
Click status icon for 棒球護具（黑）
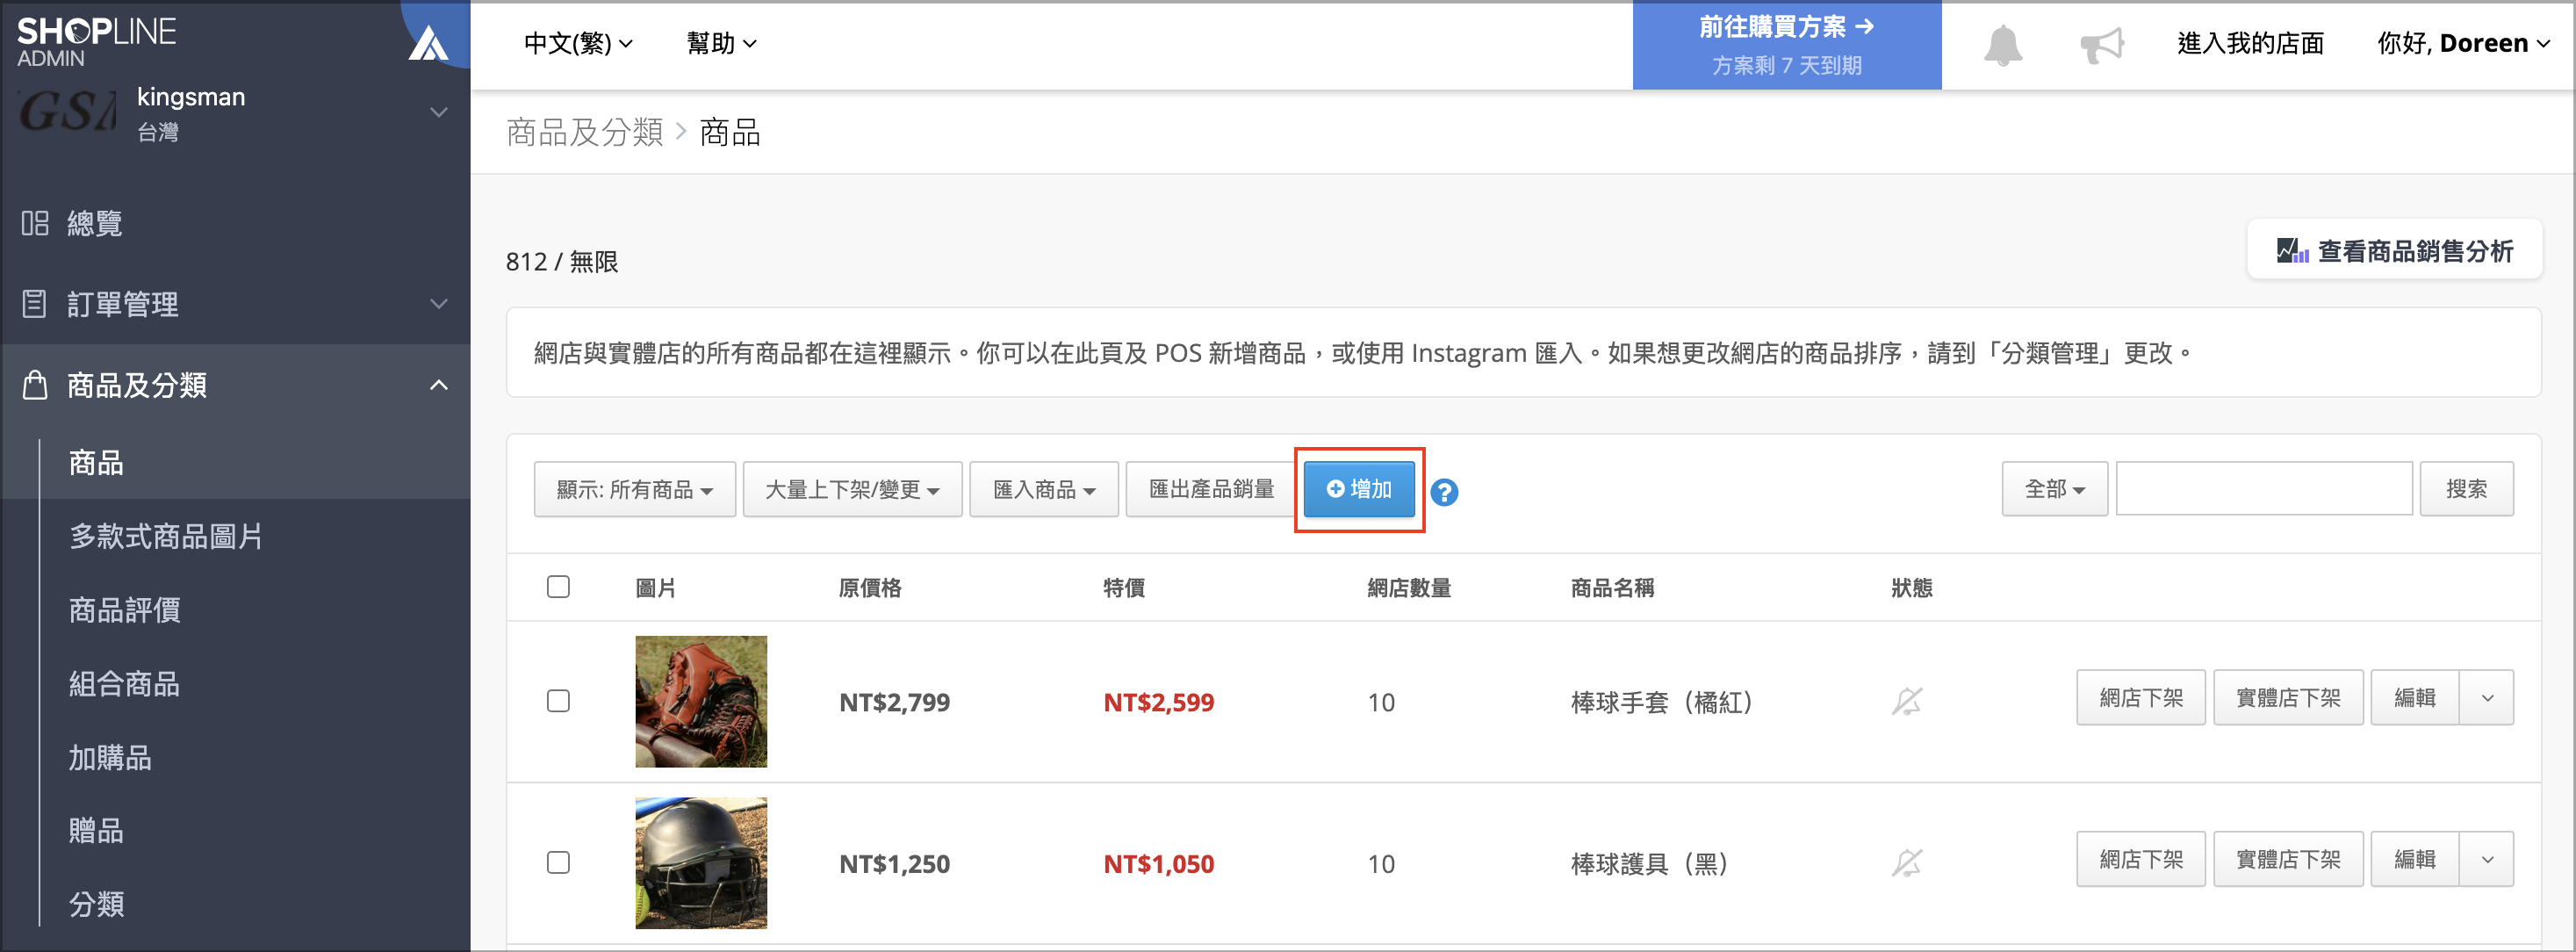coord(1906,862)
